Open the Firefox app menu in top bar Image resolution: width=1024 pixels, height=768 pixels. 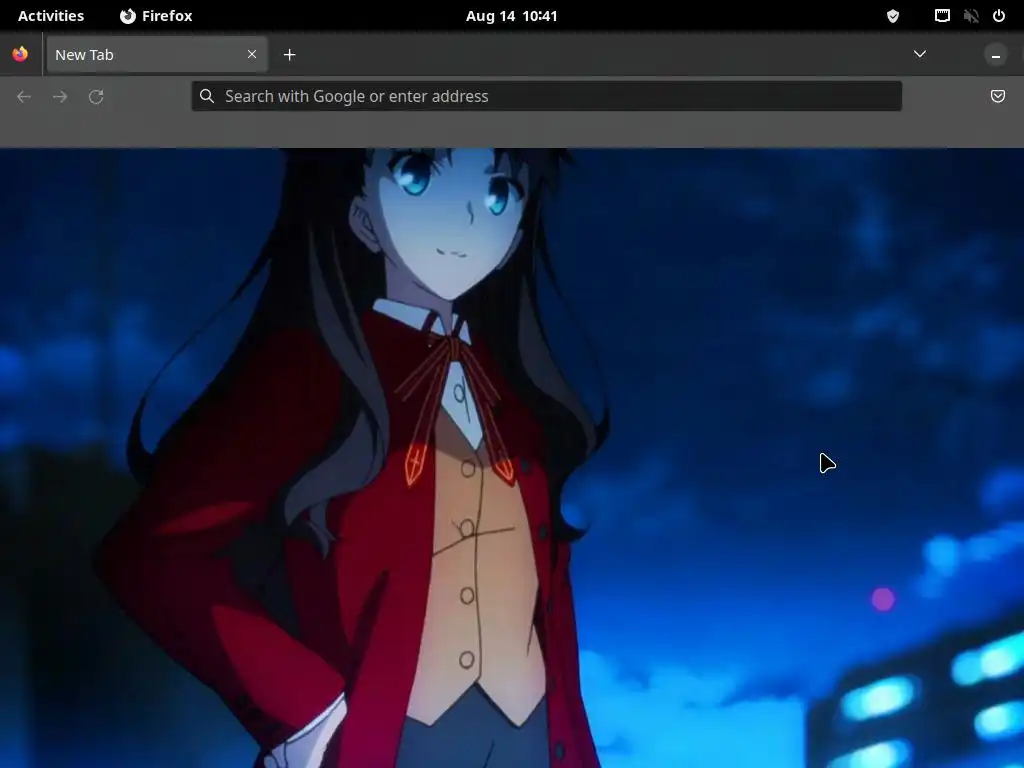pos(156,16)
